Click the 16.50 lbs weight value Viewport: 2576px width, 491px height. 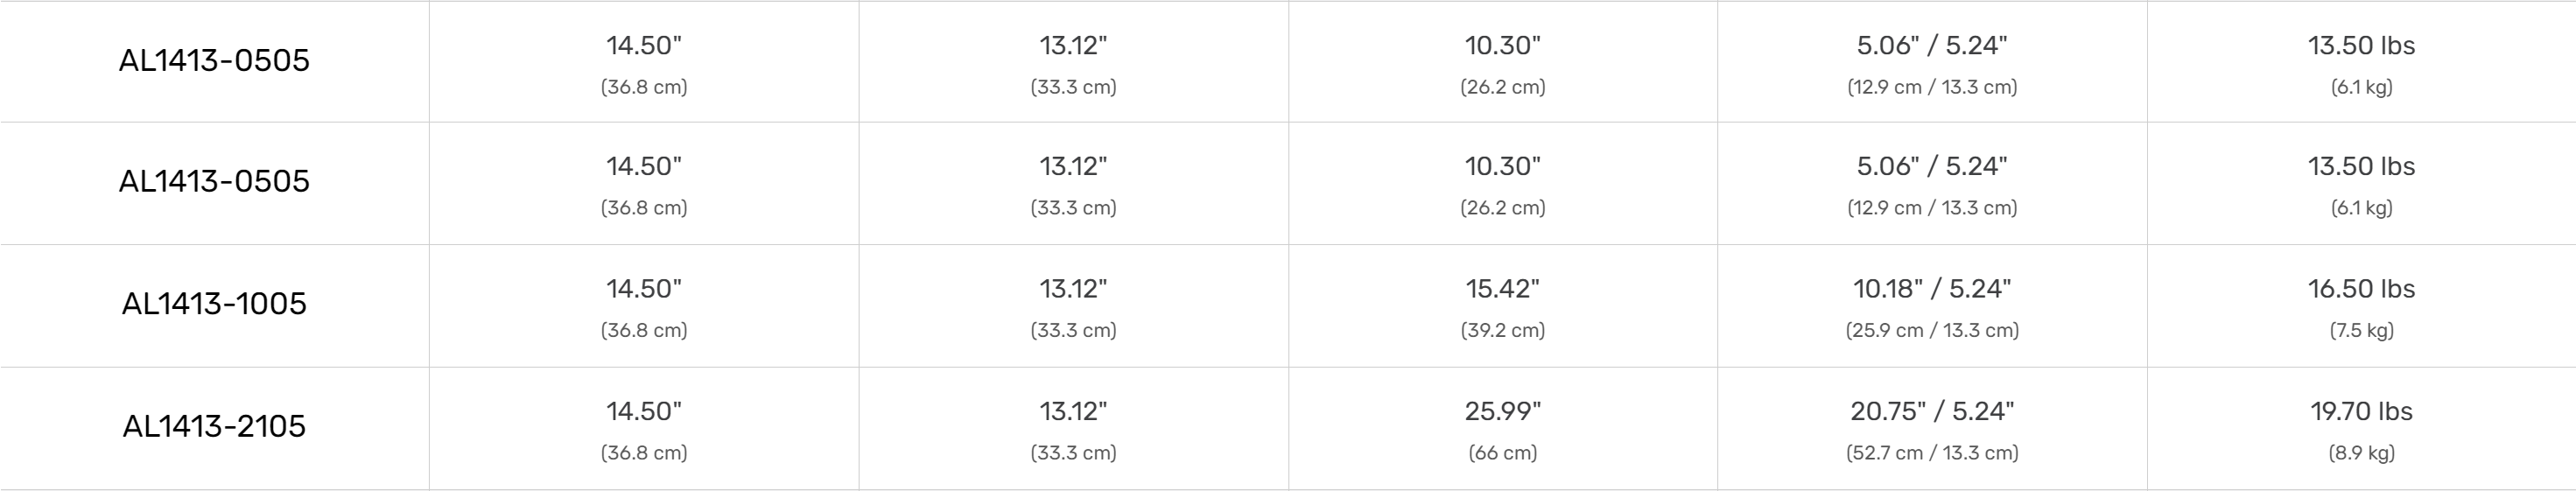2360,289
